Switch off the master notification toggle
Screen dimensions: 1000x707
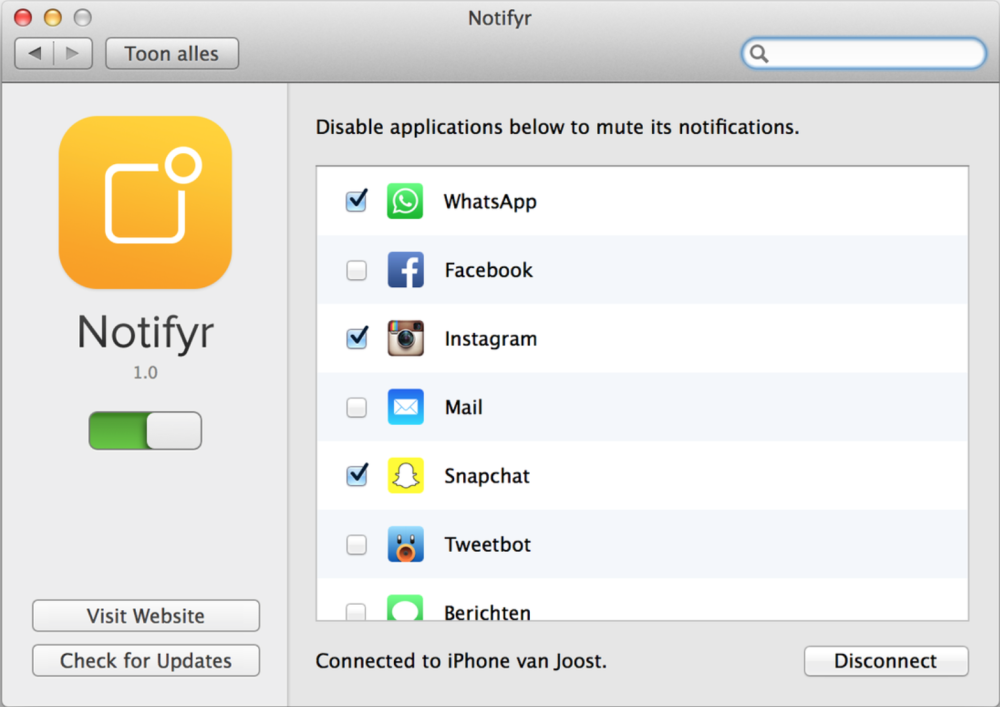coord(145,430)
